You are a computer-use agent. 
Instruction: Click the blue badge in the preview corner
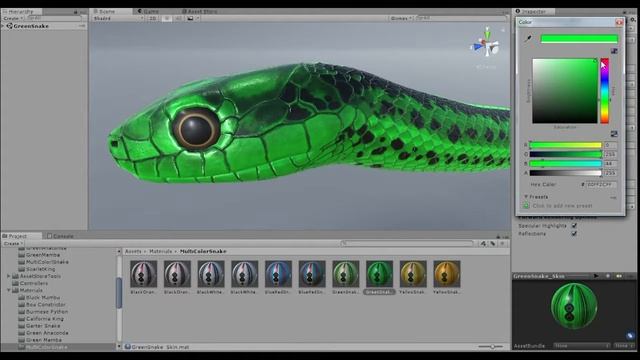[x=630, y=336]
